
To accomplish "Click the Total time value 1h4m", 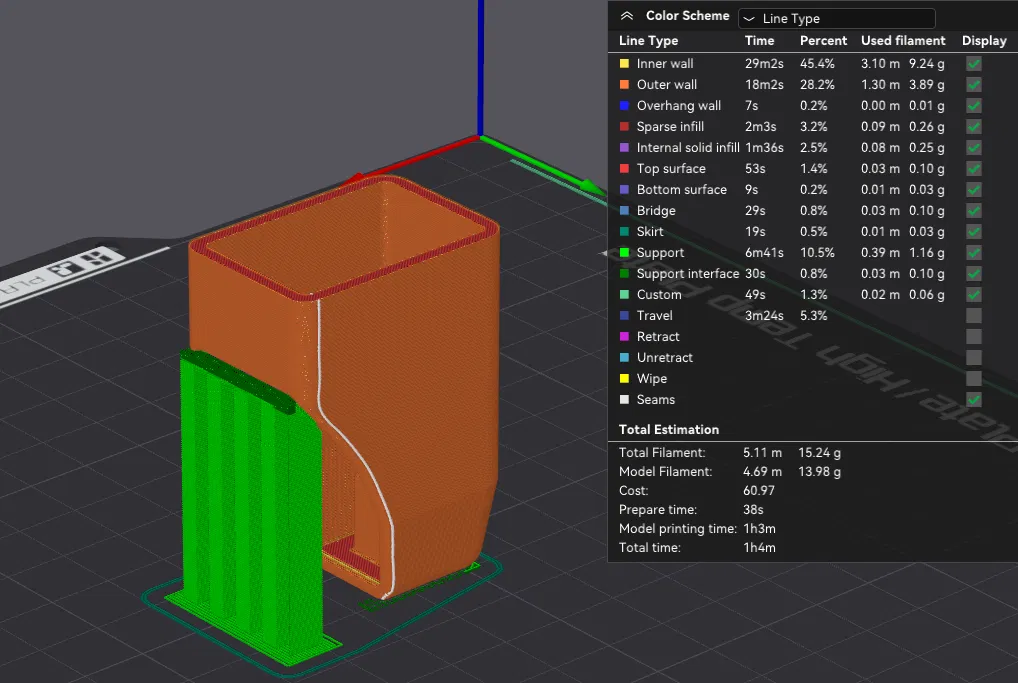I will [x=760, y=547].
